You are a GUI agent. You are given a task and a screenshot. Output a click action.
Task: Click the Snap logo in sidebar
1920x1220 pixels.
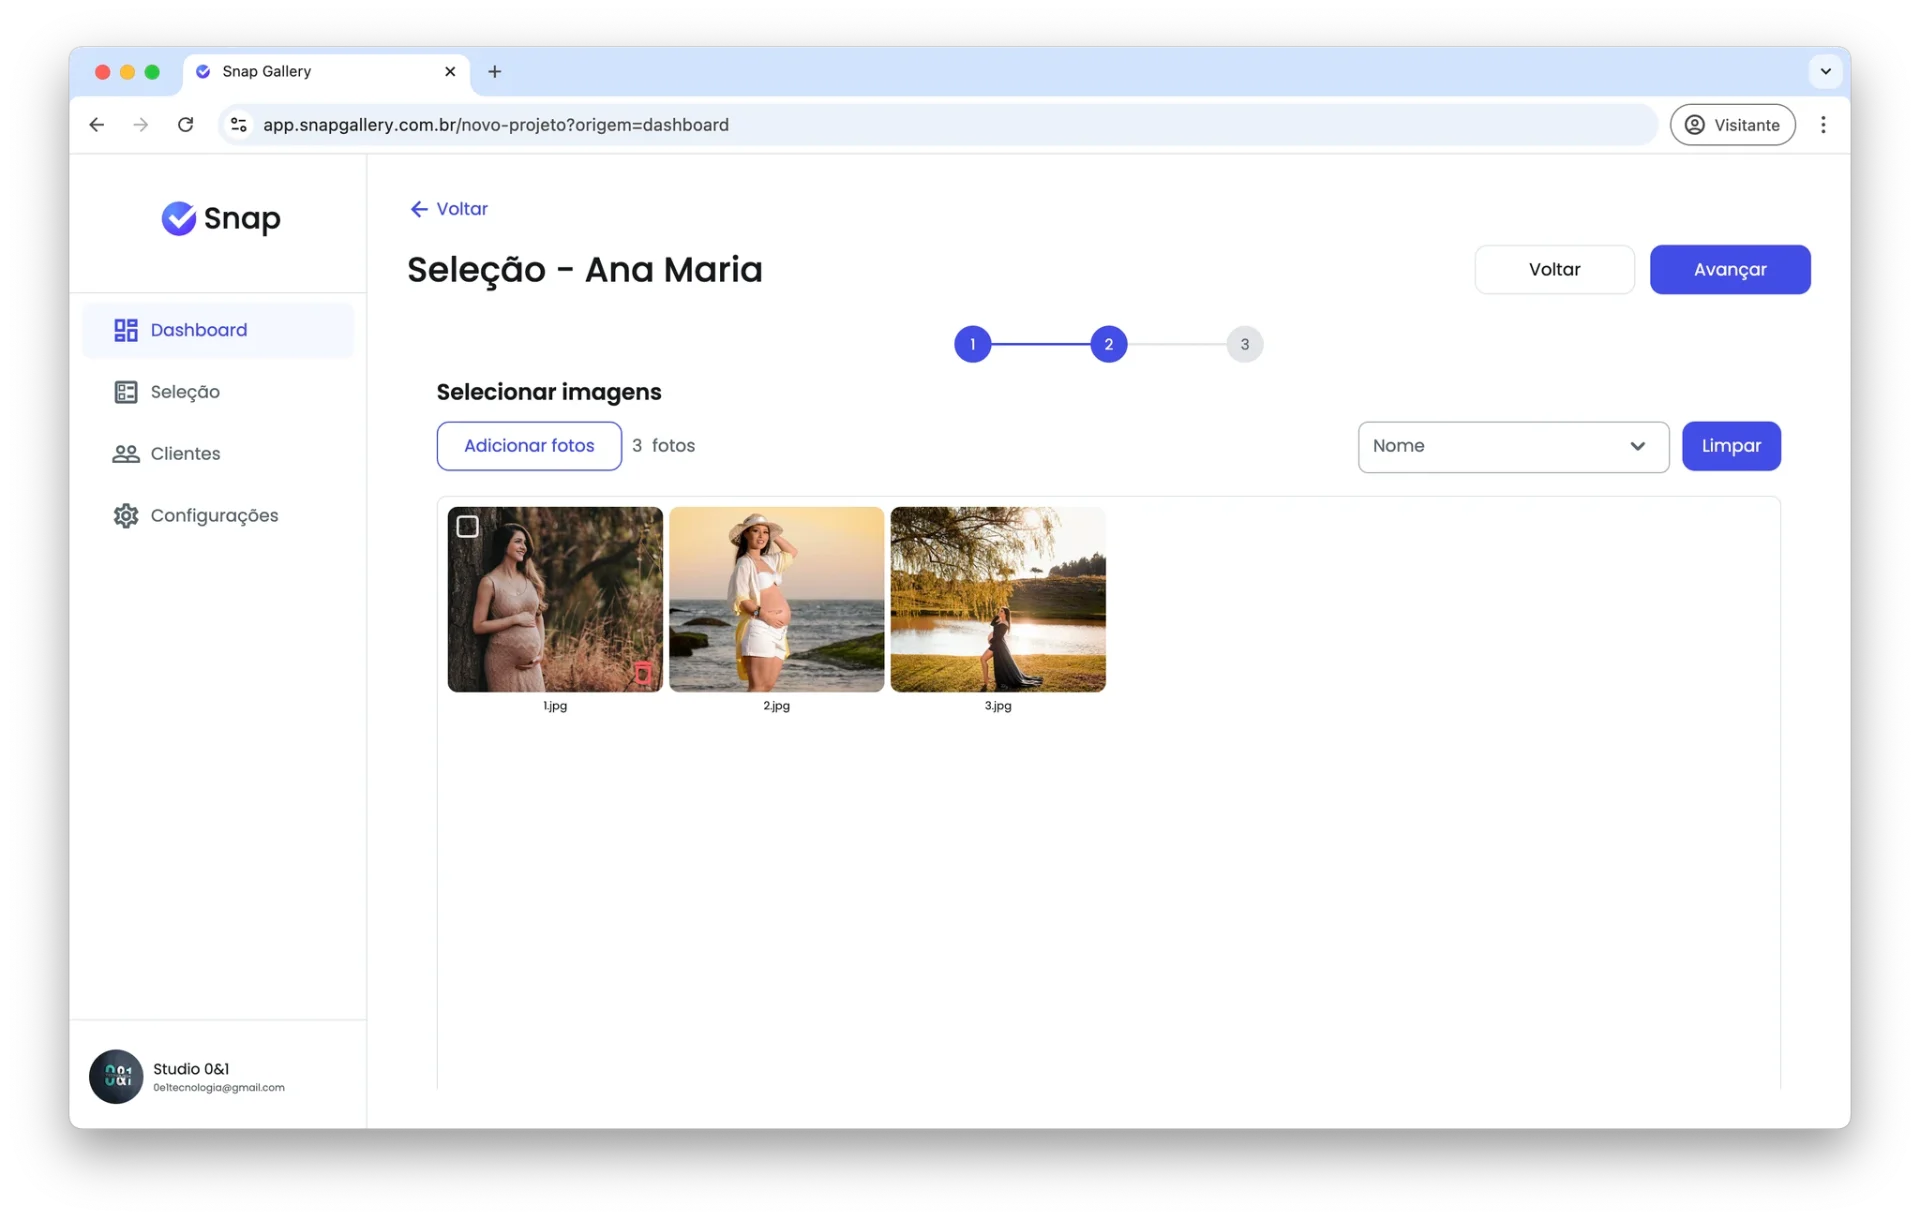(x=221, y=218)
